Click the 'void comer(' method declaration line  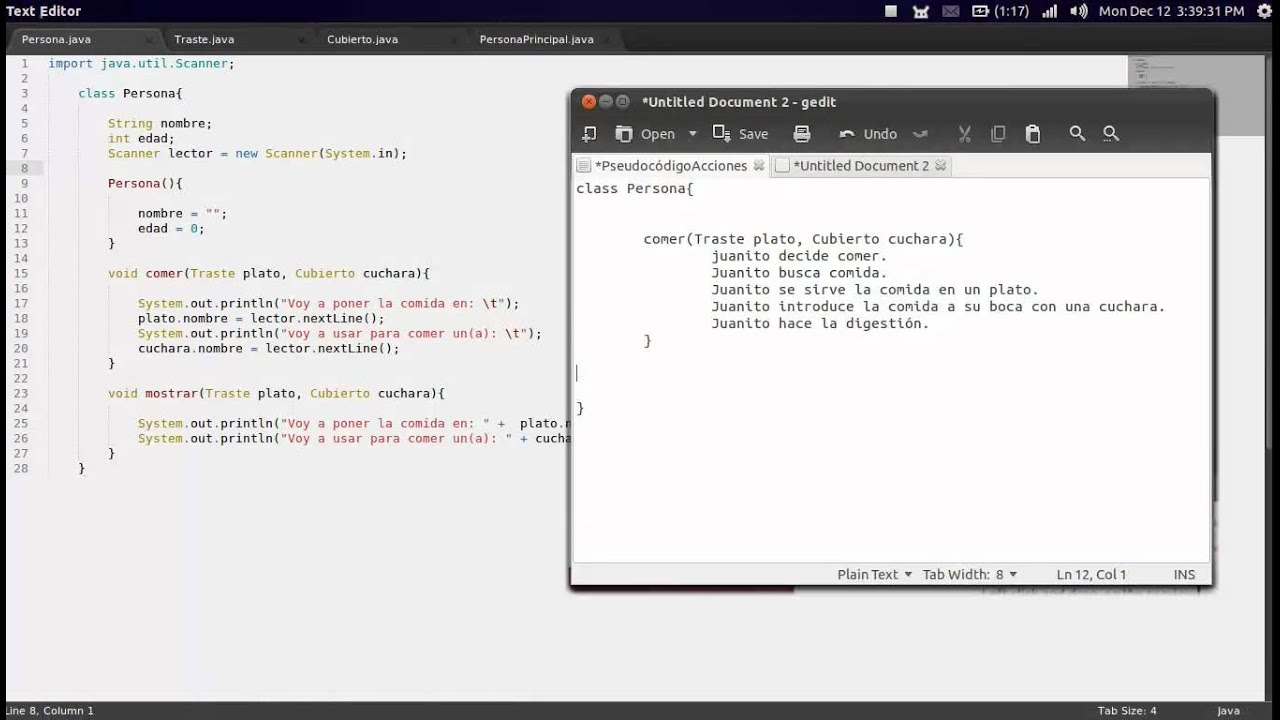coord(268,273)
